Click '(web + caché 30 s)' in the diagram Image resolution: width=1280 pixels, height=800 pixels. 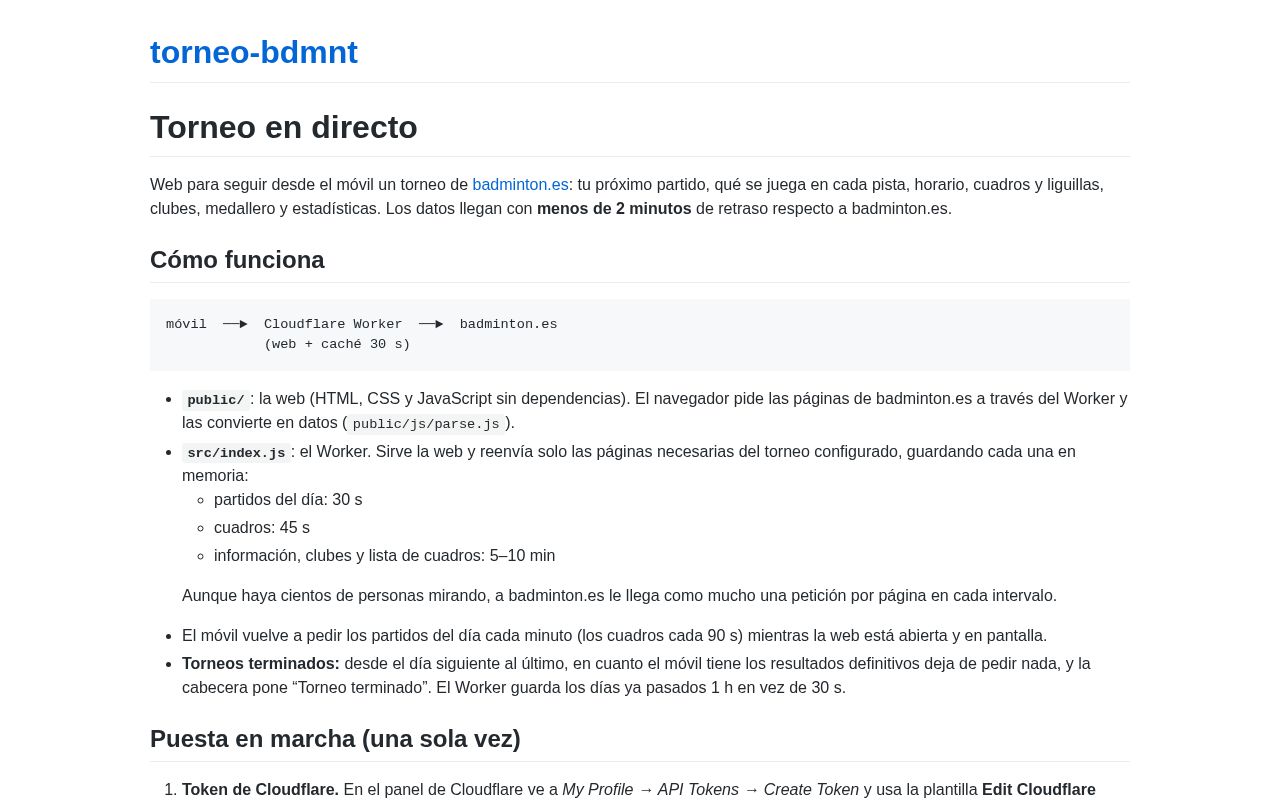point(337,345)
